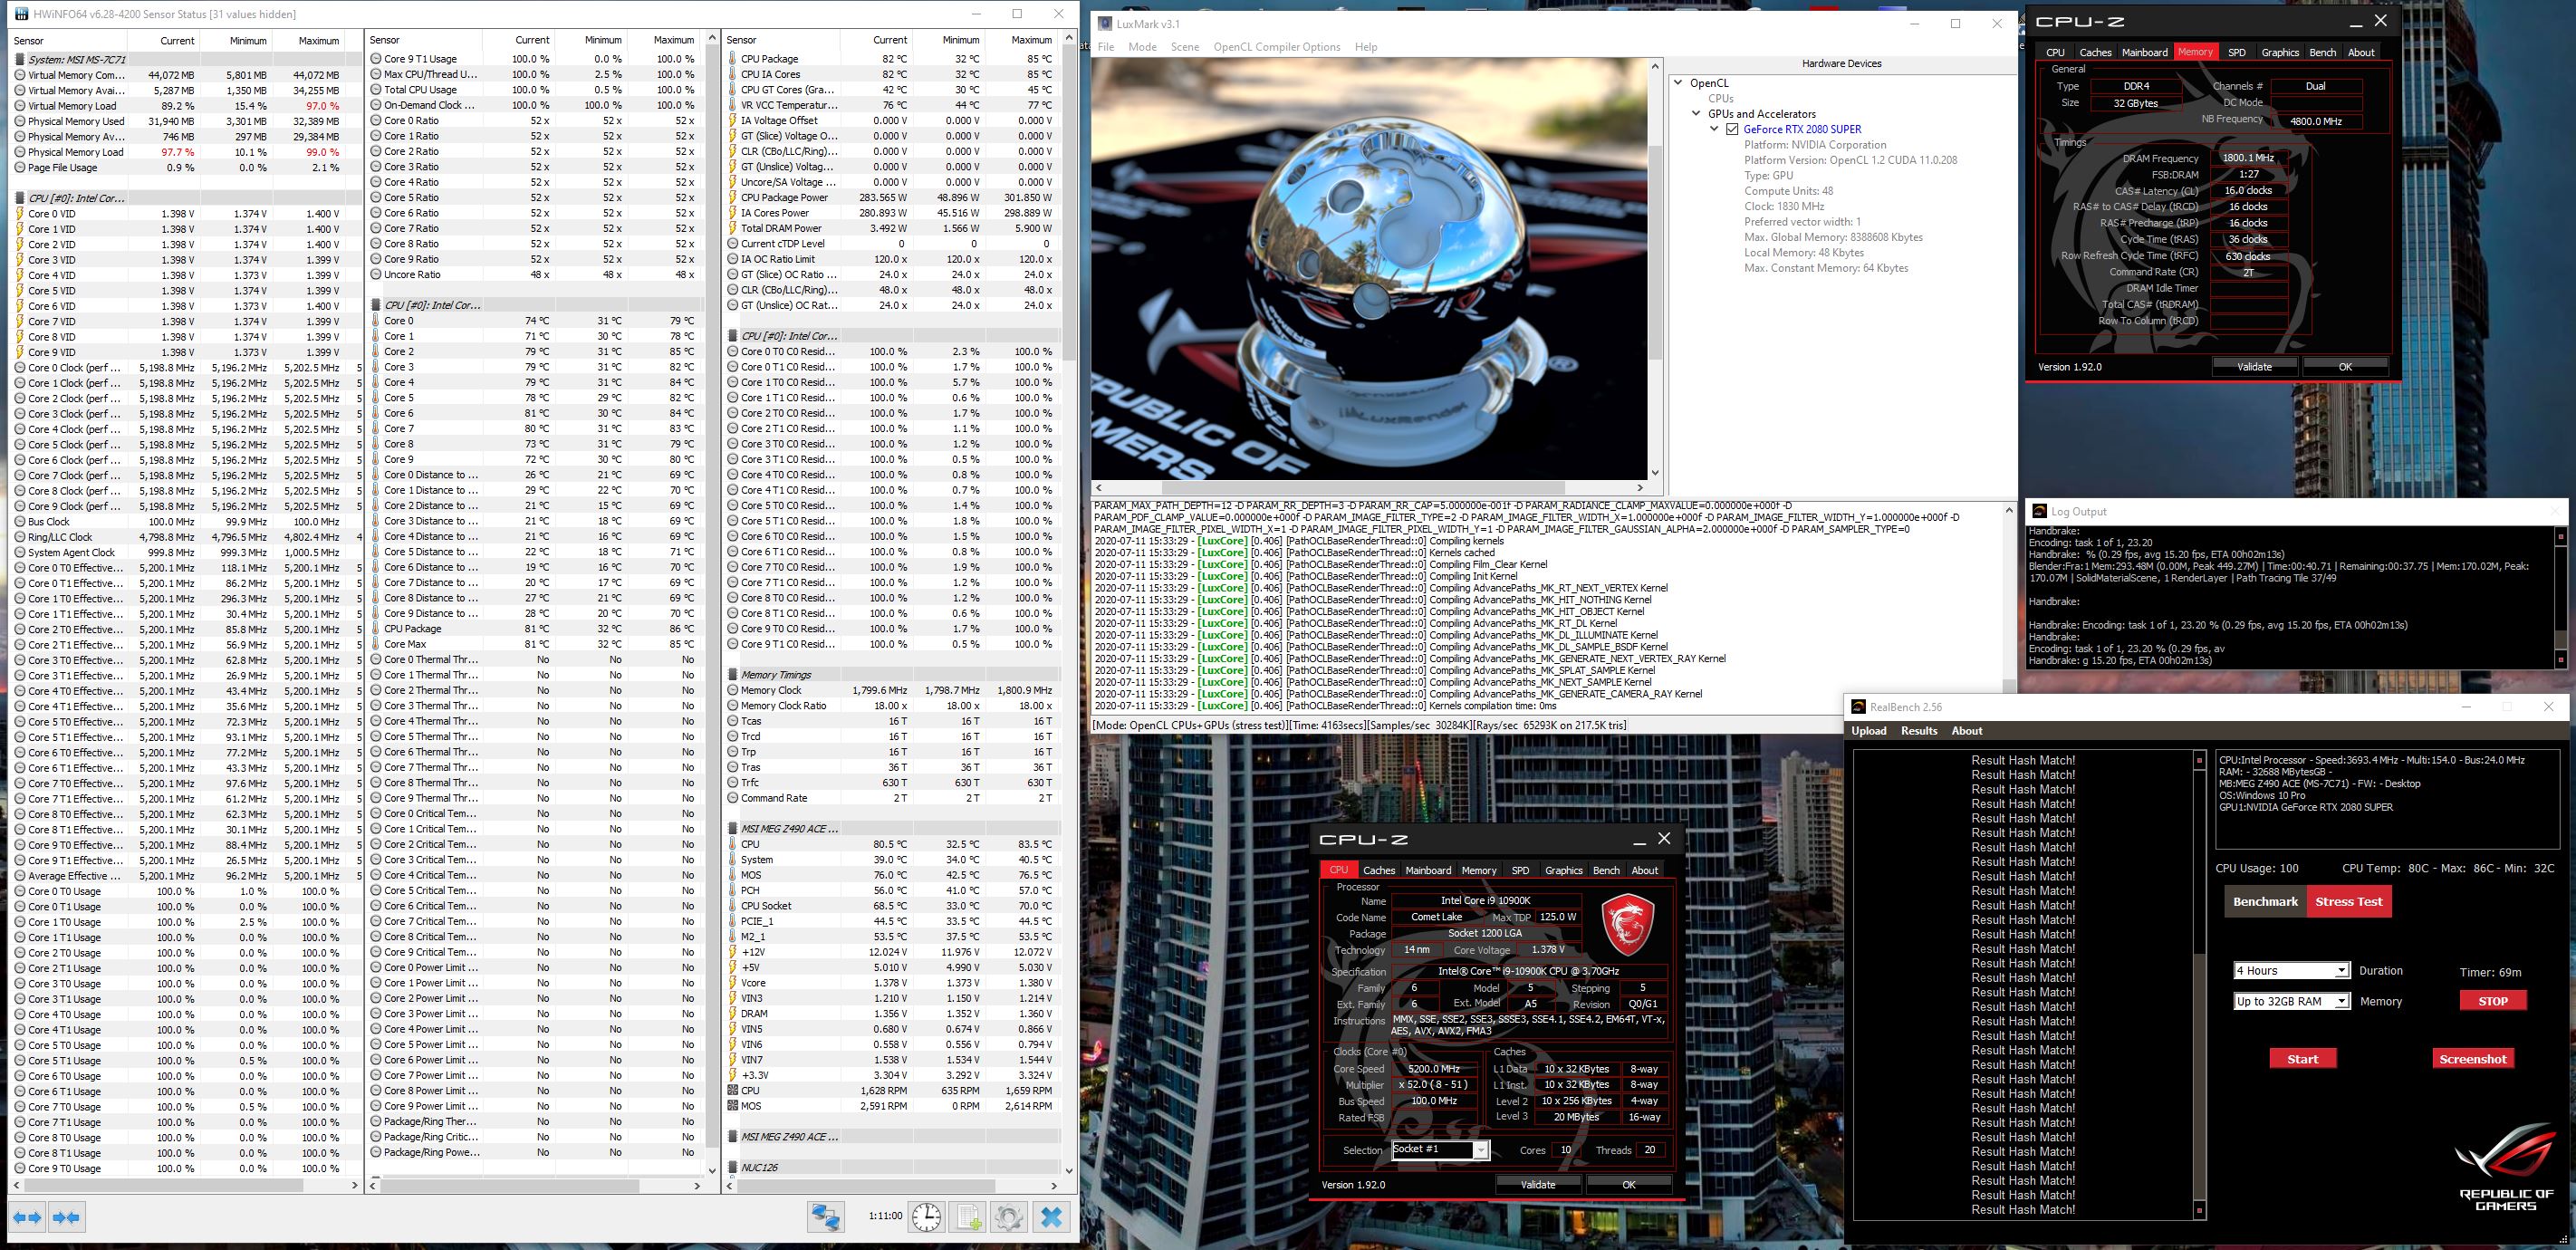2576x1250 pixels.
Task: Collapse GeForce RTX 2080 SUPER details arrow
Action: [1714, 129]
